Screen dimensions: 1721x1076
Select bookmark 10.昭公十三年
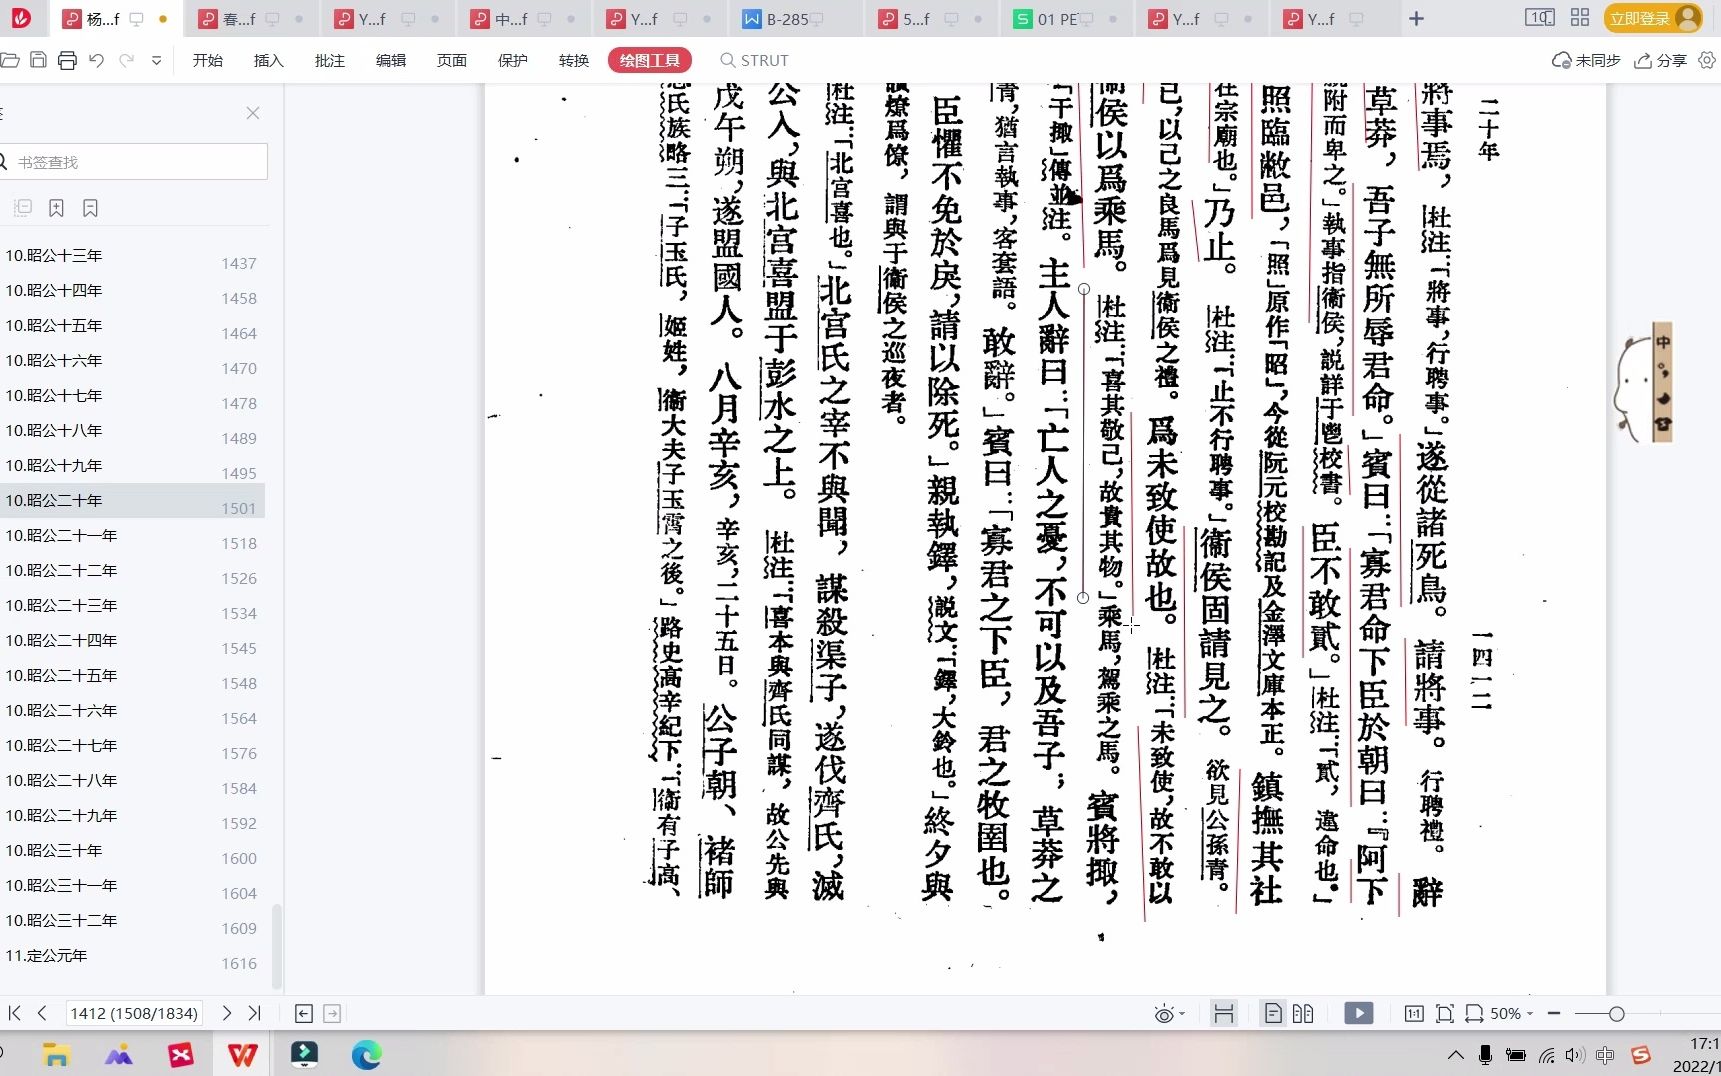[54, 255]
